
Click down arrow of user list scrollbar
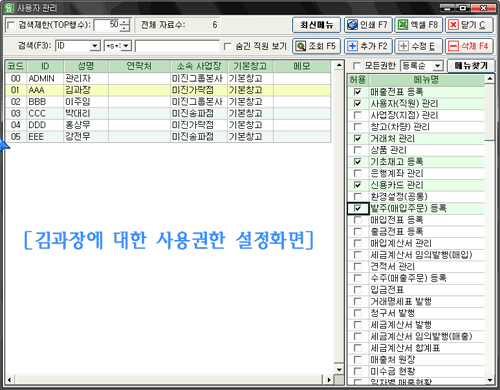pos(339,370)
